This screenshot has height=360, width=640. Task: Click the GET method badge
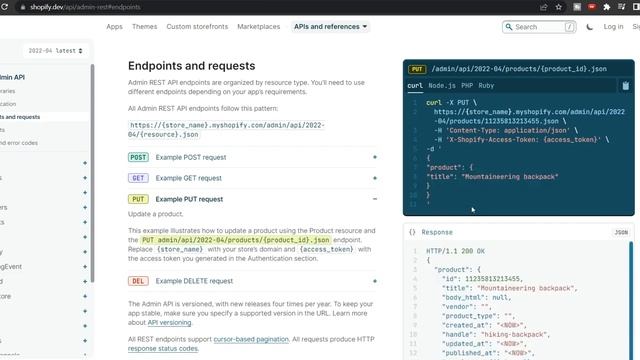pos(138,178)
